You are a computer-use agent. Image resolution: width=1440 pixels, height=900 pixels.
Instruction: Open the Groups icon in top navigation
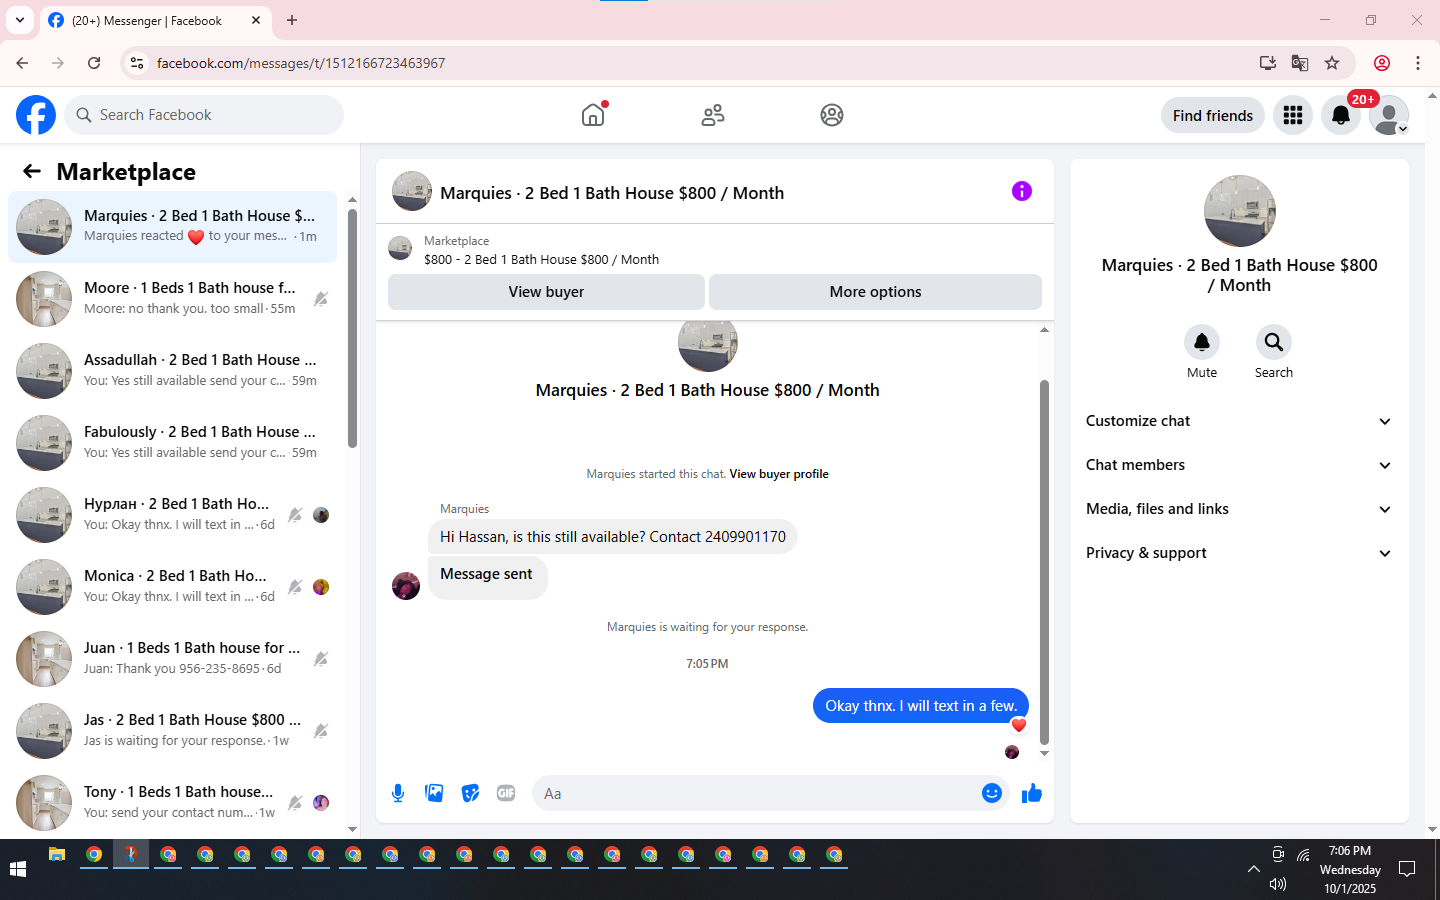tap(832, 115)
